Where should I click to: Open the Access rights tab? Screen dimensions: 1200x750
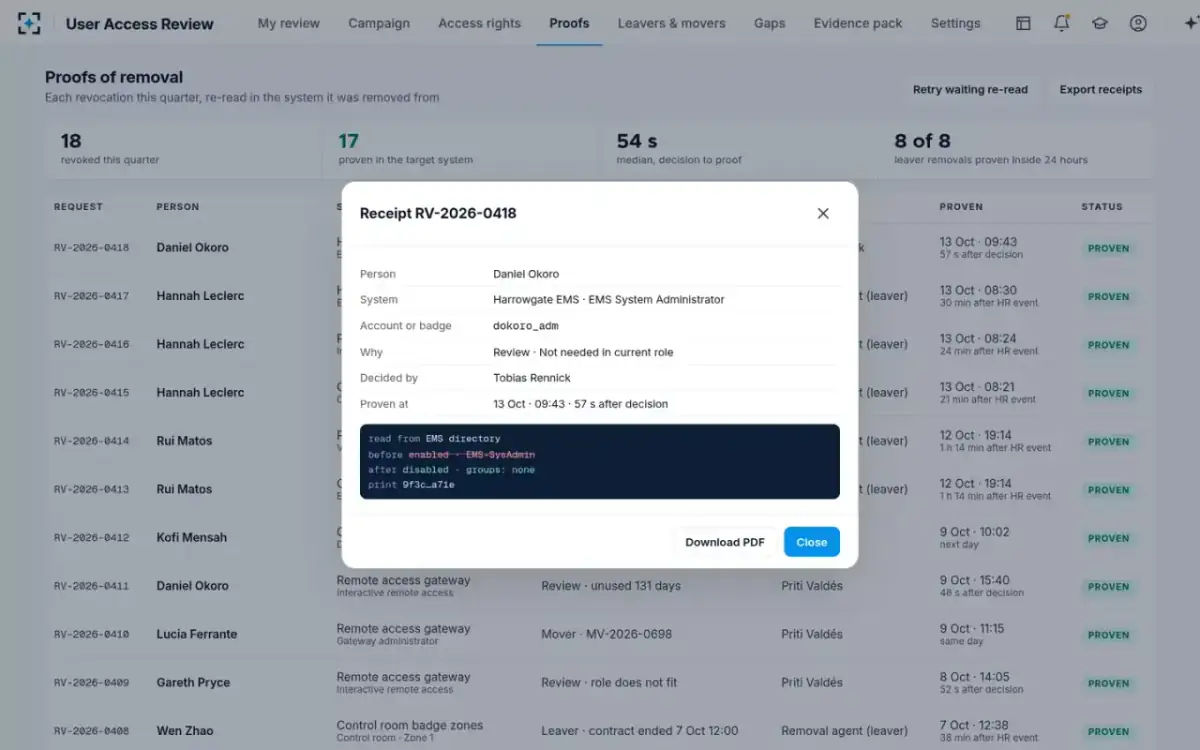(479, 23)
